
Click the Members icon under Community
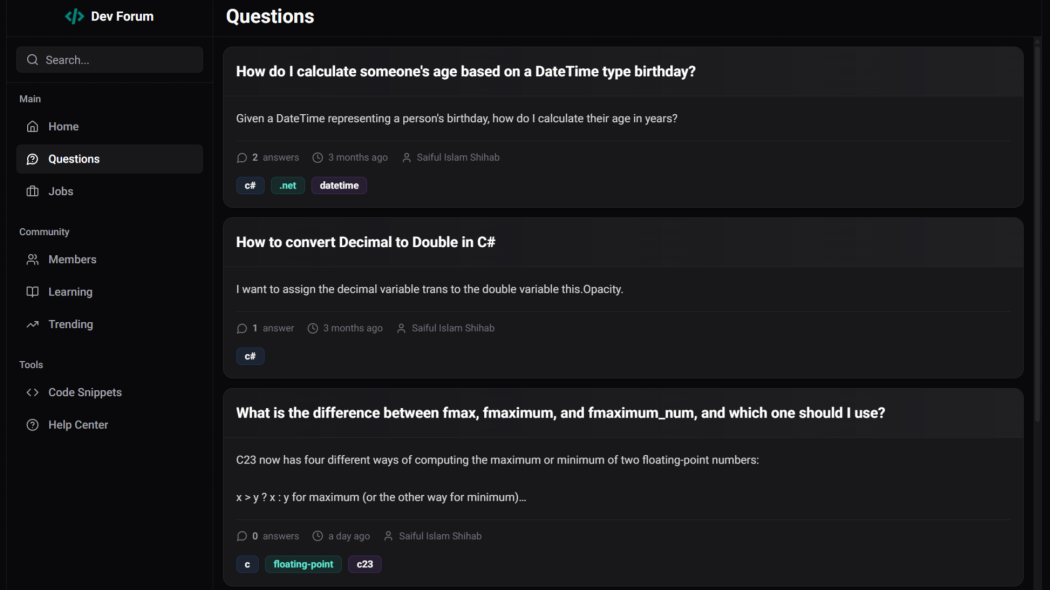(x=33, y=259)
